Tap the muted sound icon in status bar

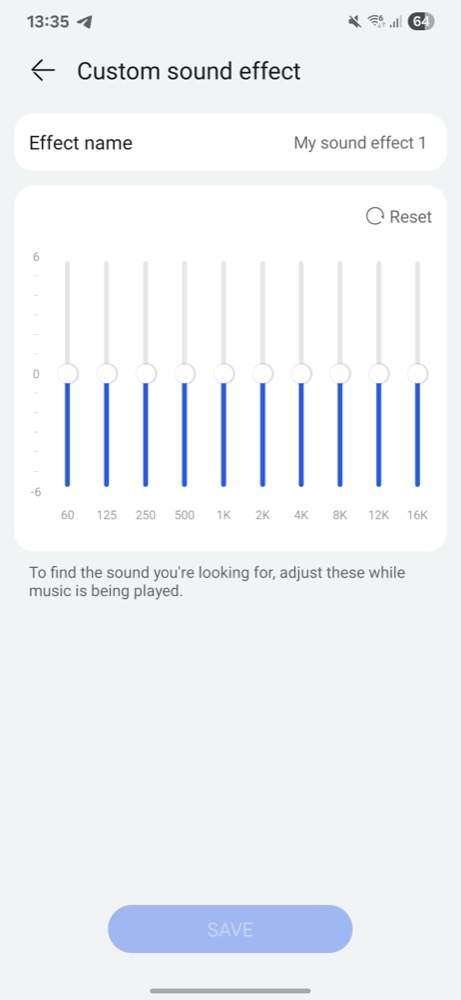(355, 22)
